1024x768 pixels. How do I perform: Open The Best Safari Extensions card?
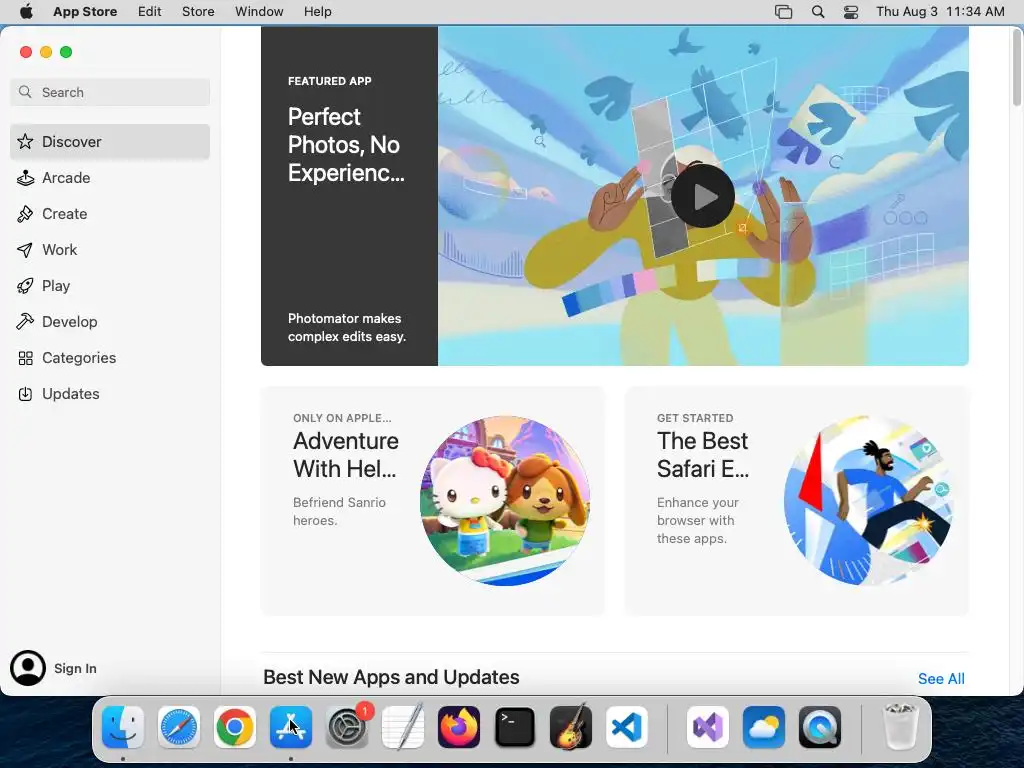[797, 501]
